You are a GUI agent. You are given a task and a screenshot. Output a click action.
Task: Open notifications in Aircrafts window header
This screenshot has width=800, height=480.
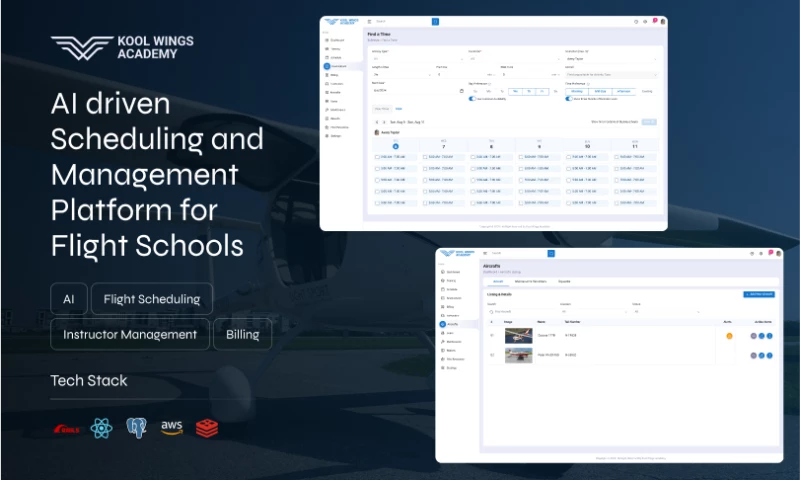pyautogui.click(x=771, y=252)
